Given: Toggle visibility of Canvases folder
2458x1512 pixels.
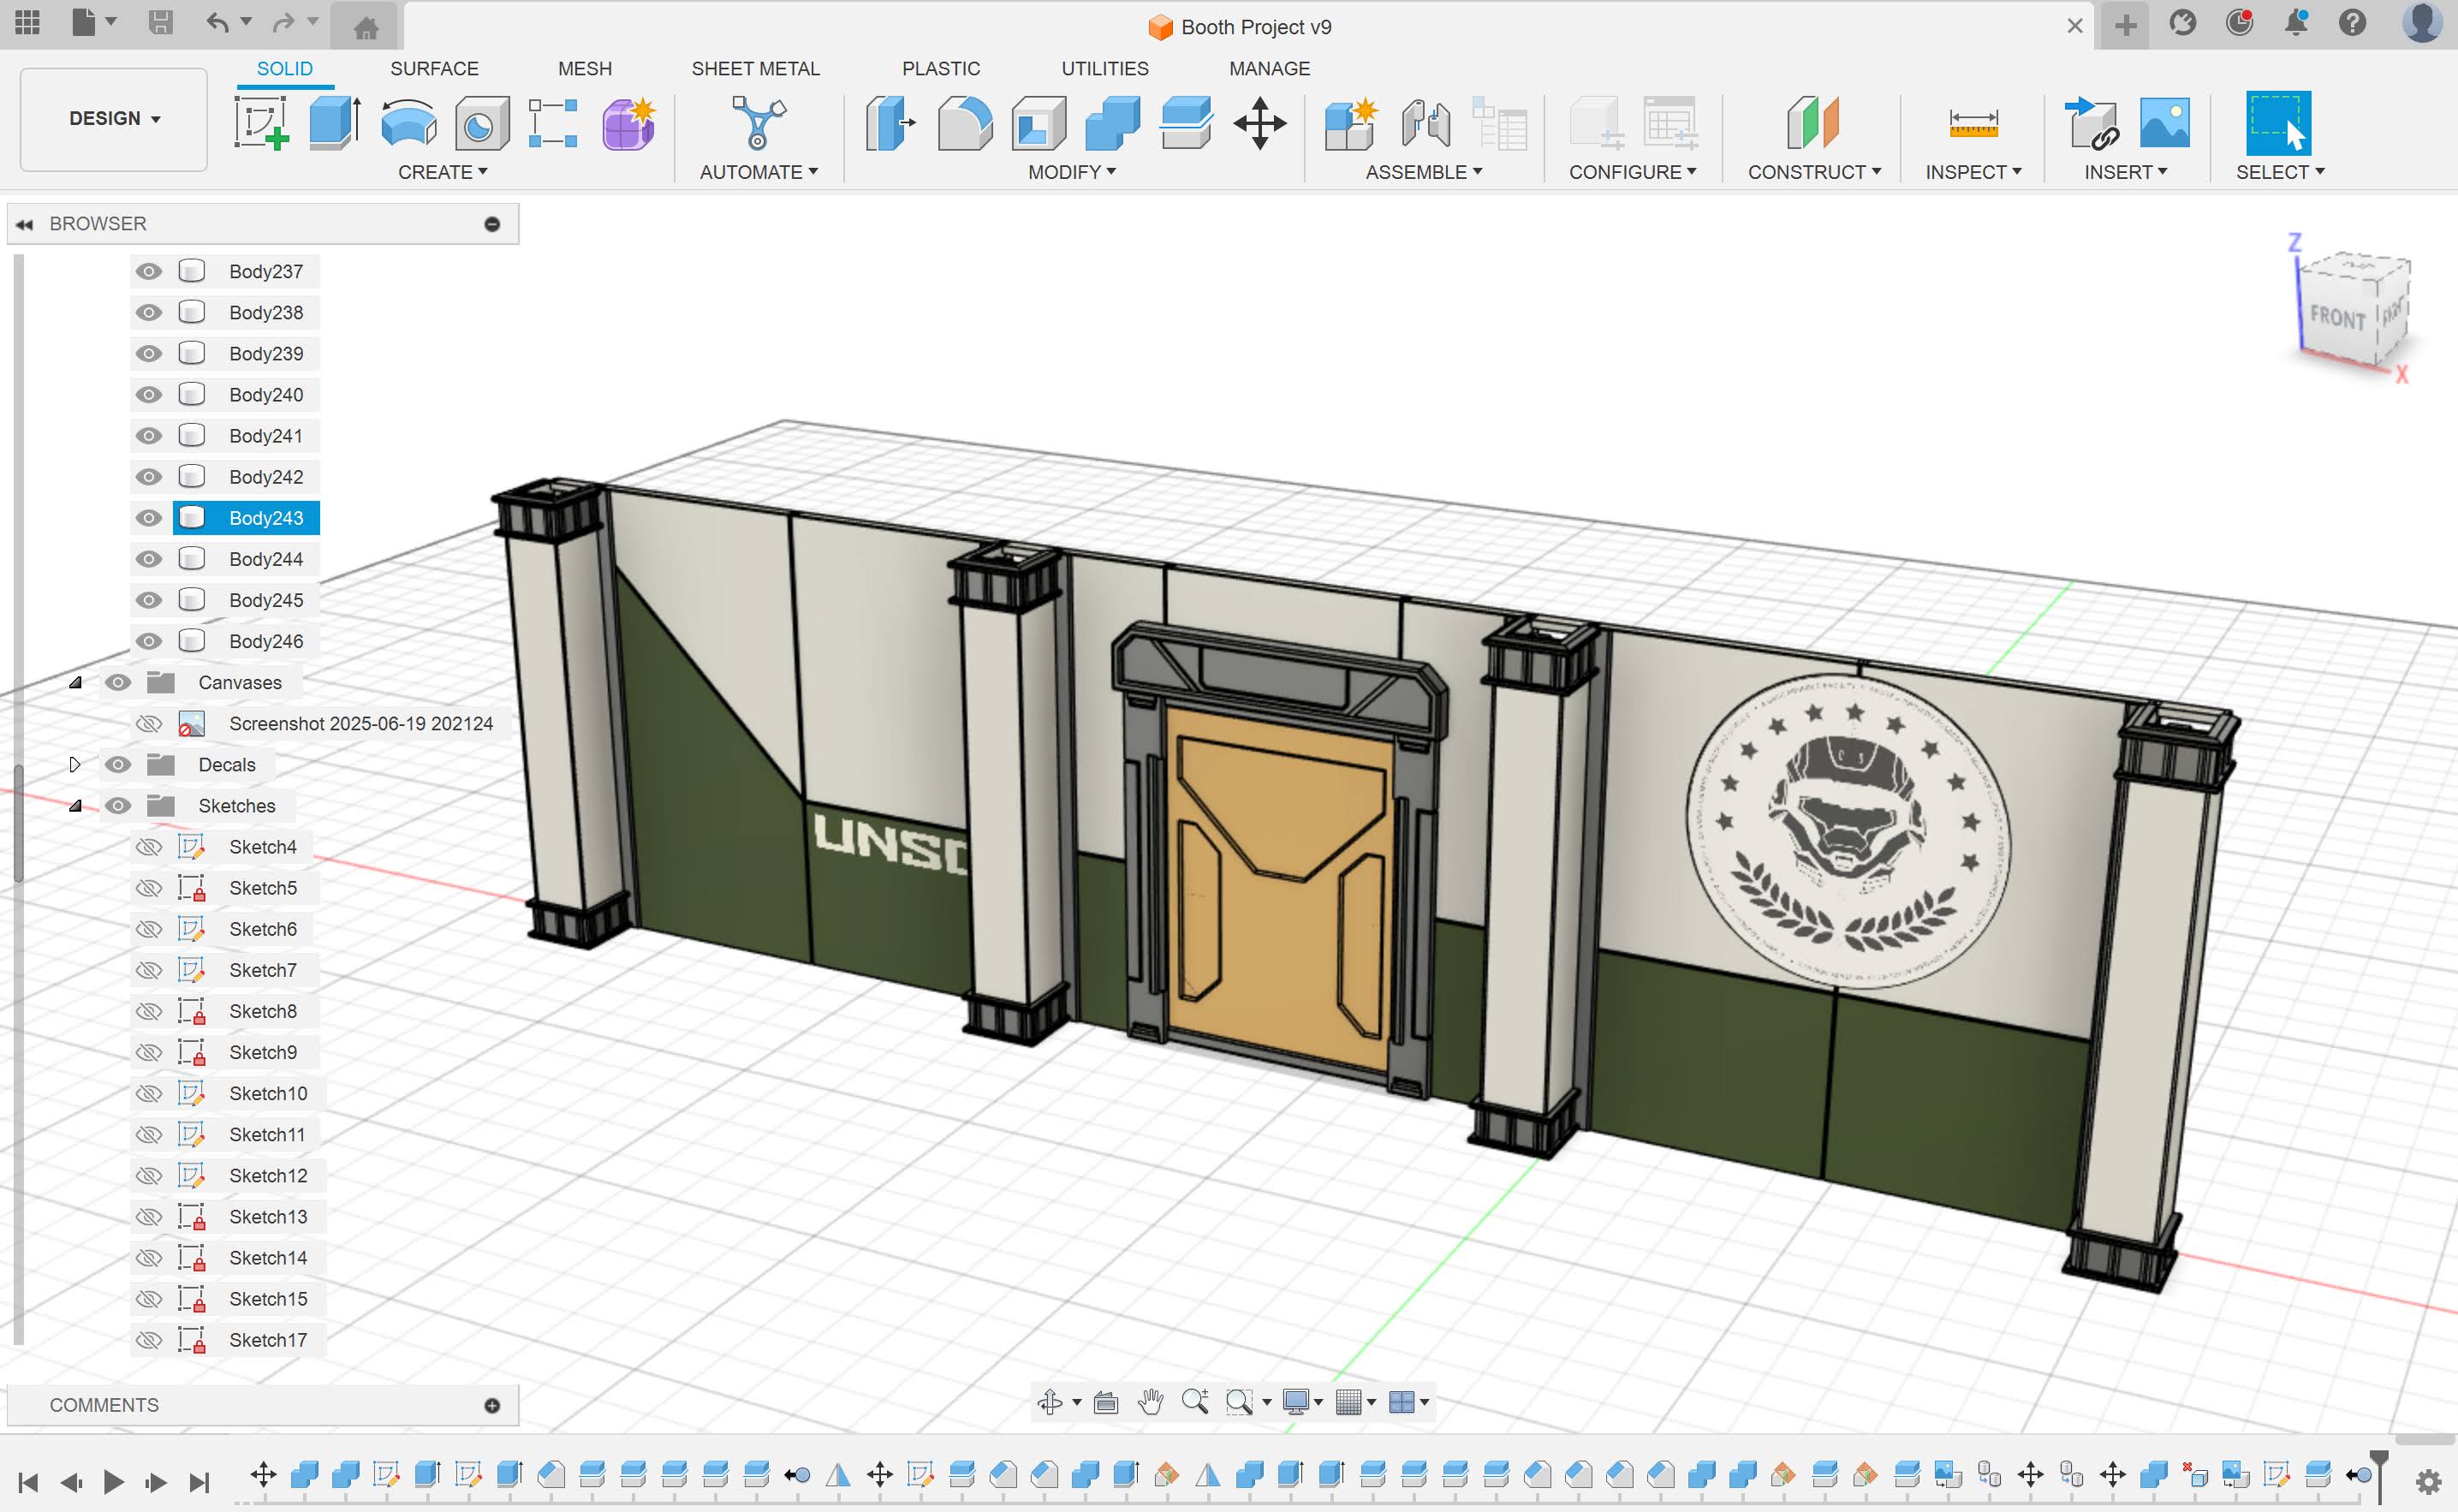Looking at the screenshot, I should click(118, 682).
